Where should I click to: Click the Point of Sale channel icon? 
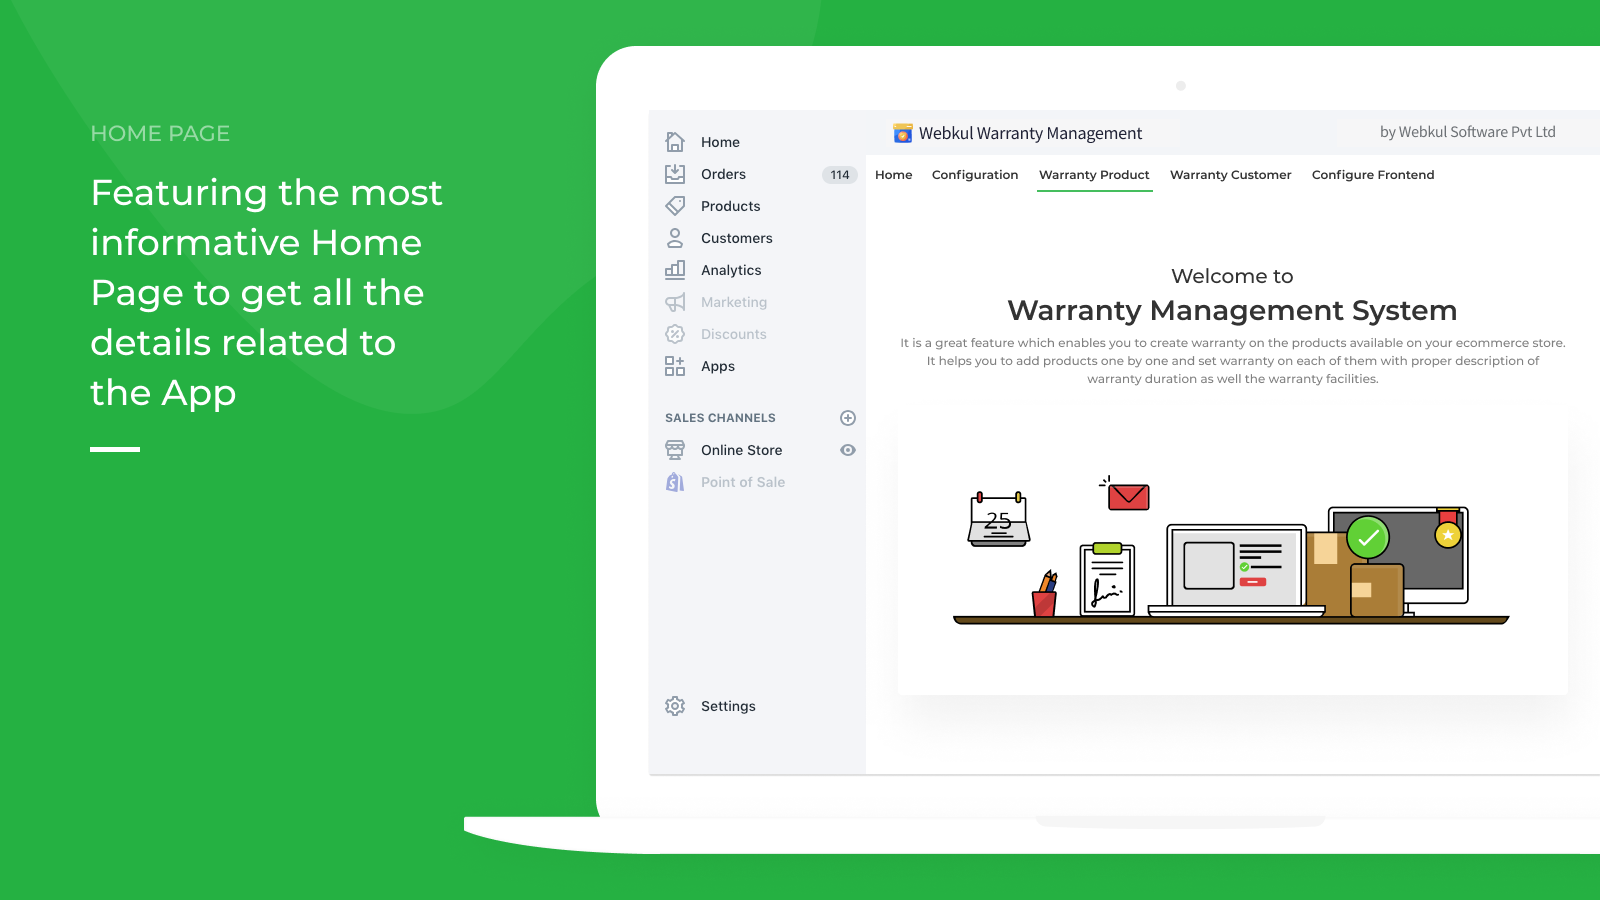click(x=675, y=481)
